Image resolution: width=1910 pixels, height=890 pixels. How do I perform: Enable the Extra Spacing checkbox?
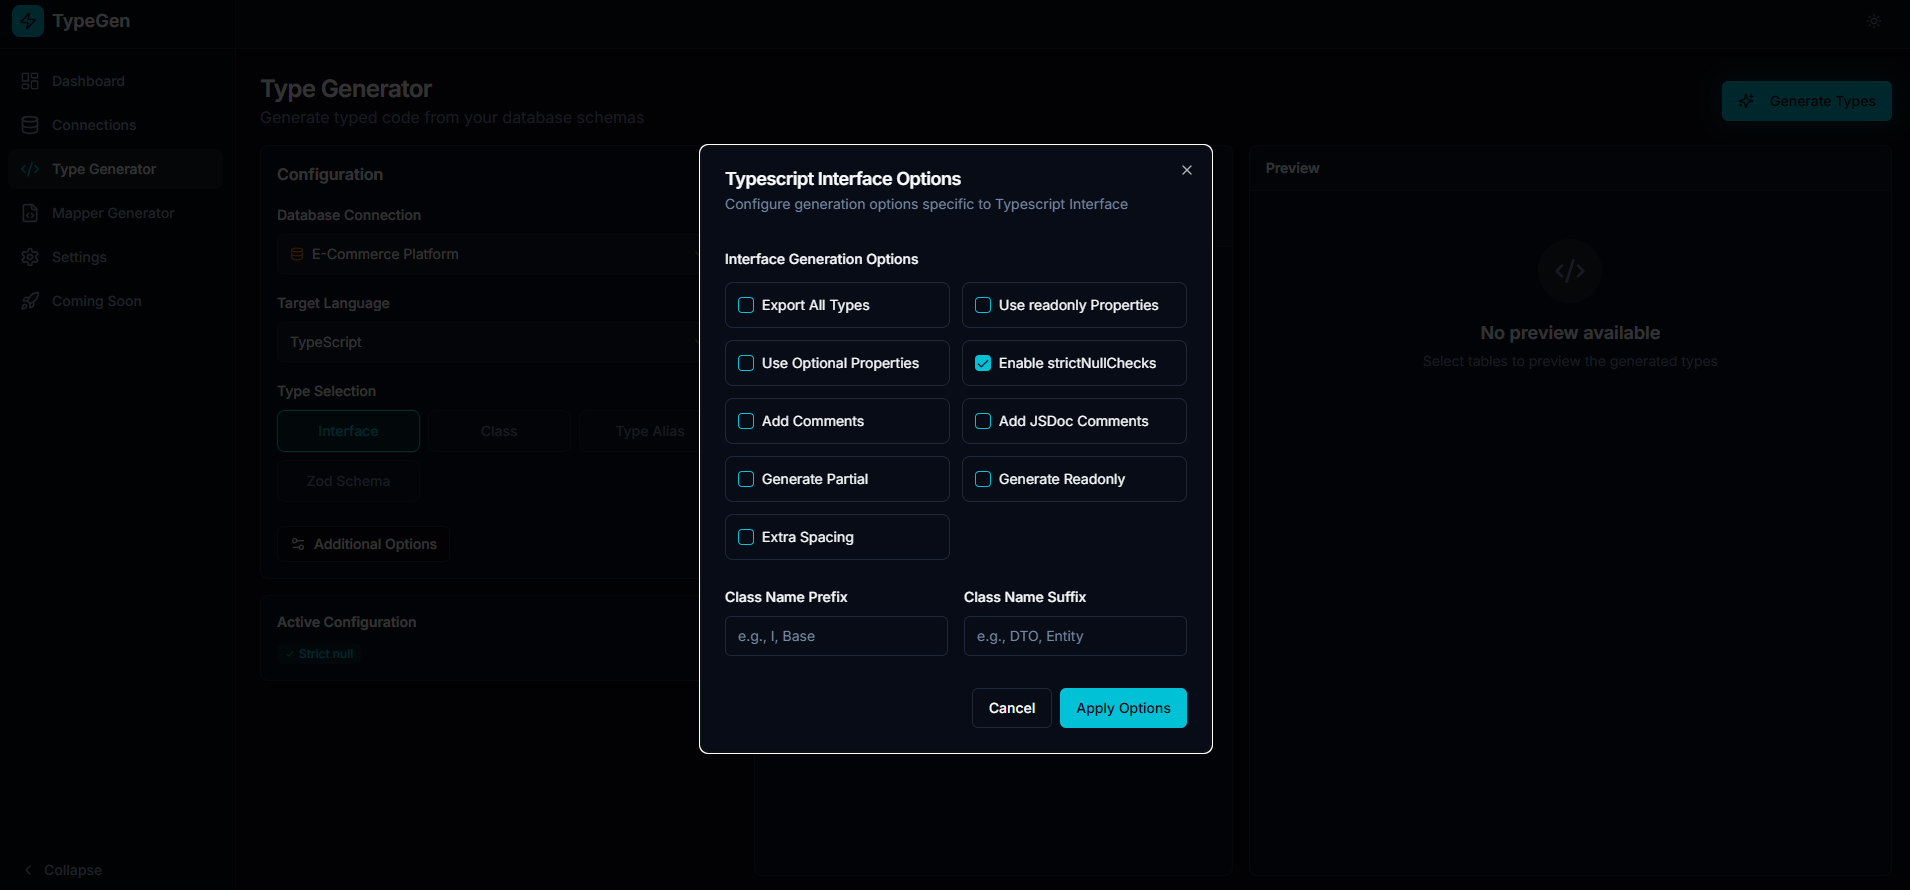click(x=746, y=537)
